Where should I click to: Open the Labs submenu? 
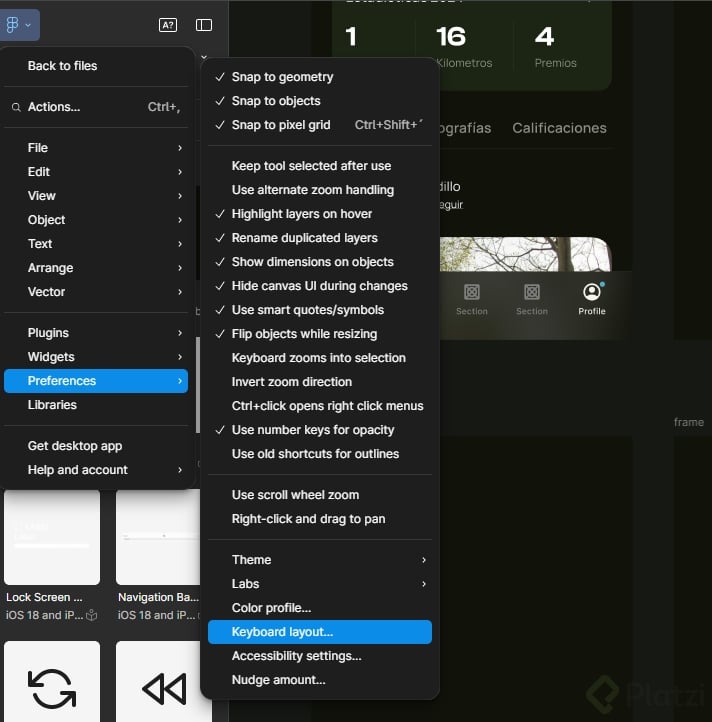[x=320, y=584]
